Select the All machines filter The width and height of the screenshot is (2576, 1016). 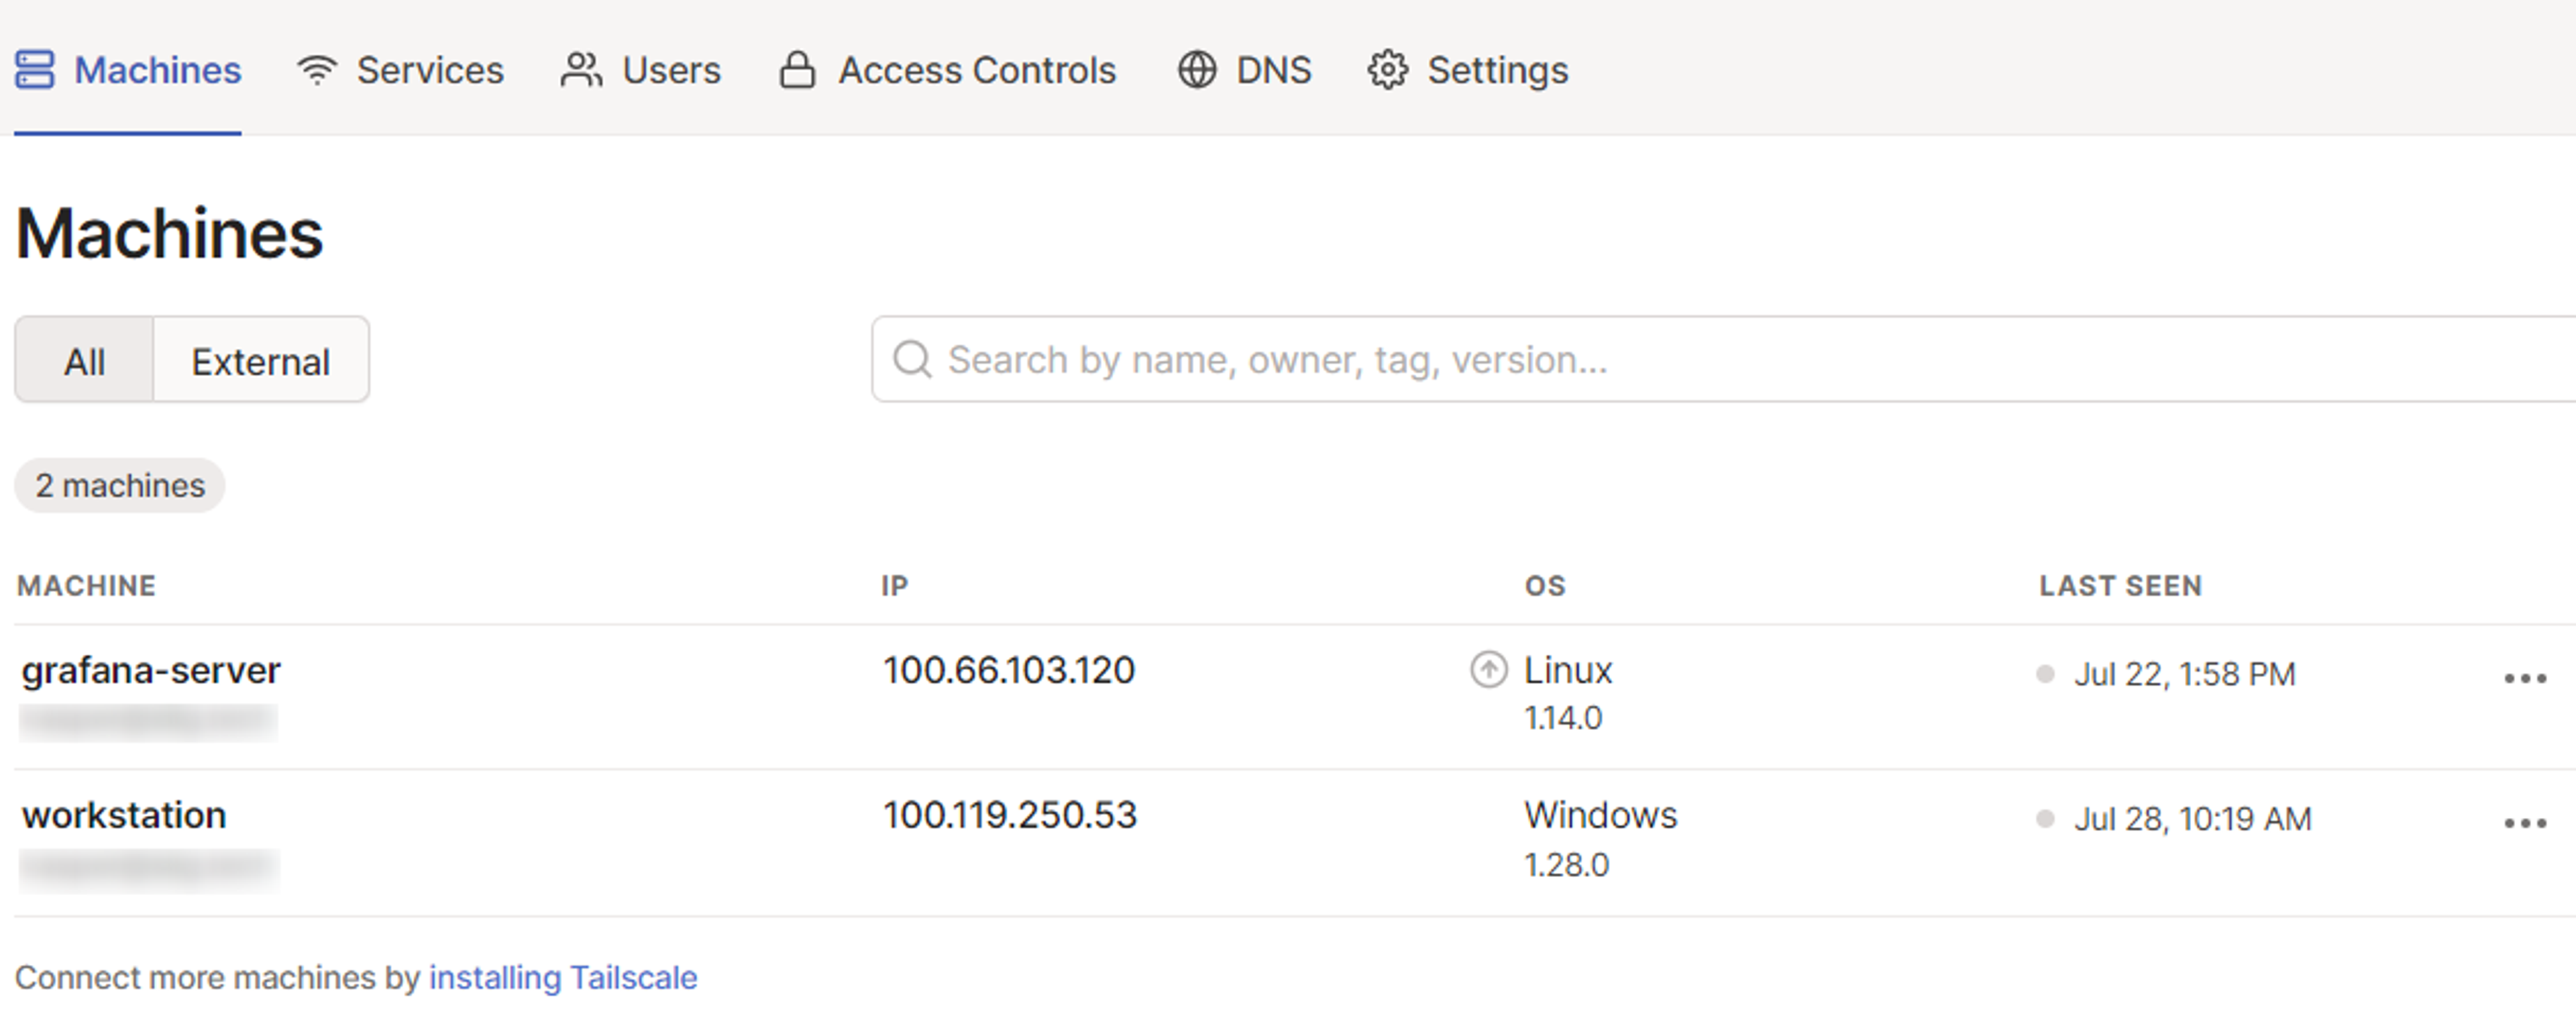click(x=84, y=361)
